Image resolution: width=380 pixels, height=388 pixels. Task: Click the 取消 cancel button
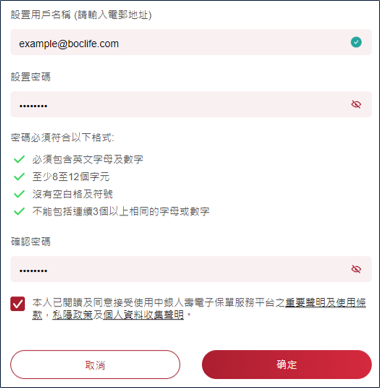[95, 365]
